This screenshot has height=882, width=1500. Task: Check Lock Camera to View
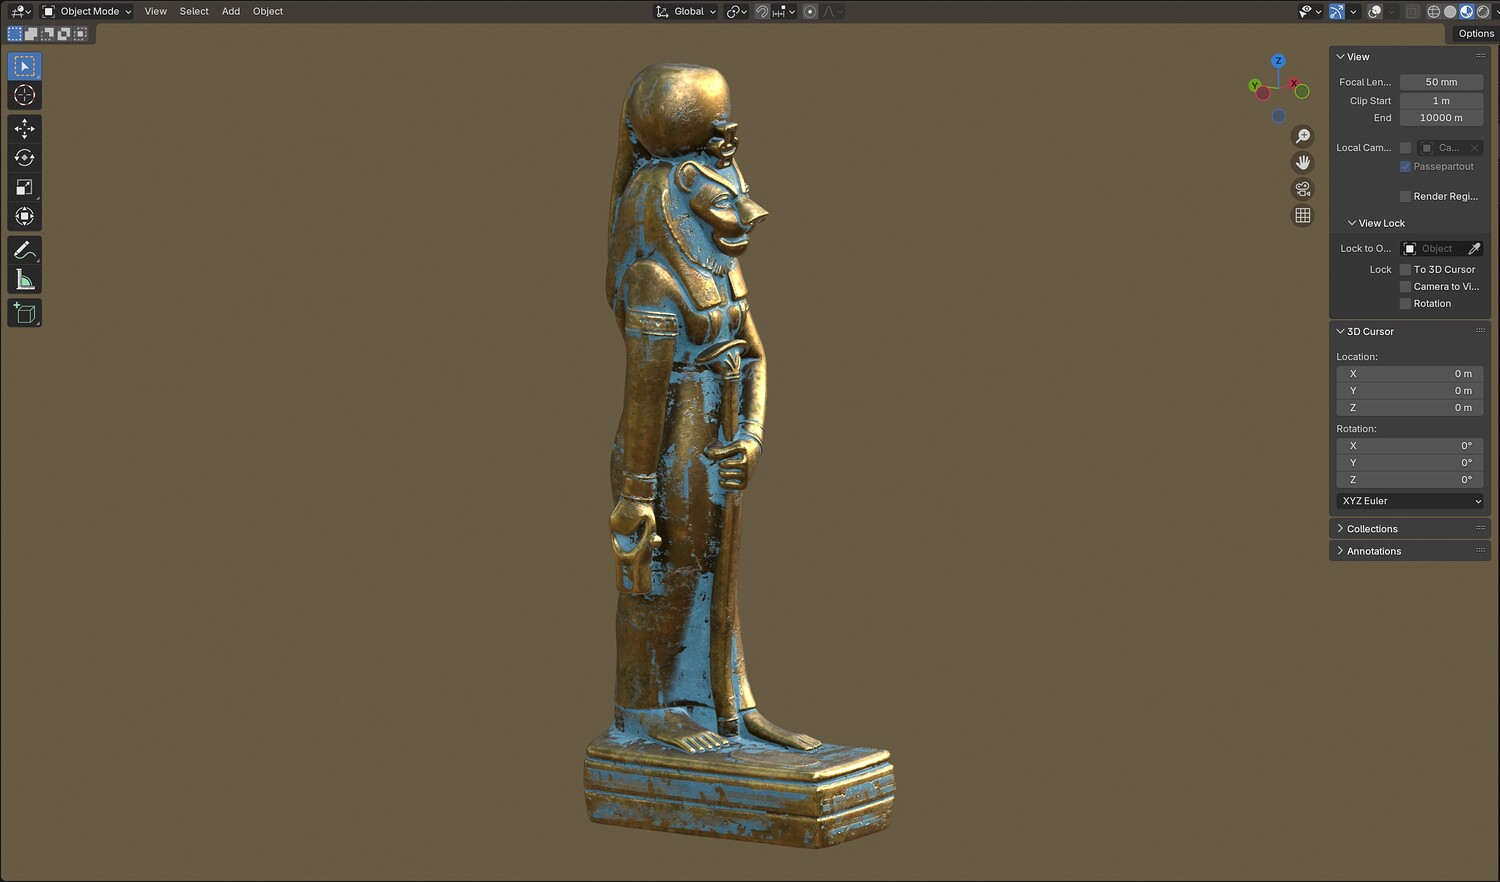(x=1405, y=287)
